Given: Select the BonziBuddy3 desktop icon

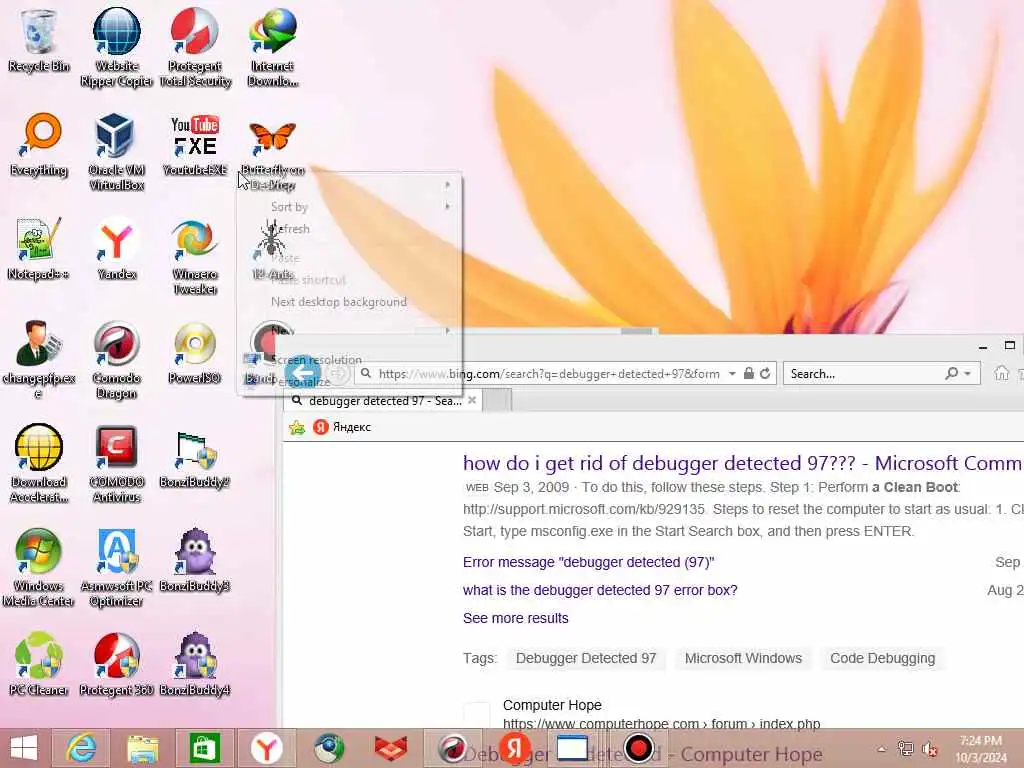Looking at the screenshot, I should (195, 561).
